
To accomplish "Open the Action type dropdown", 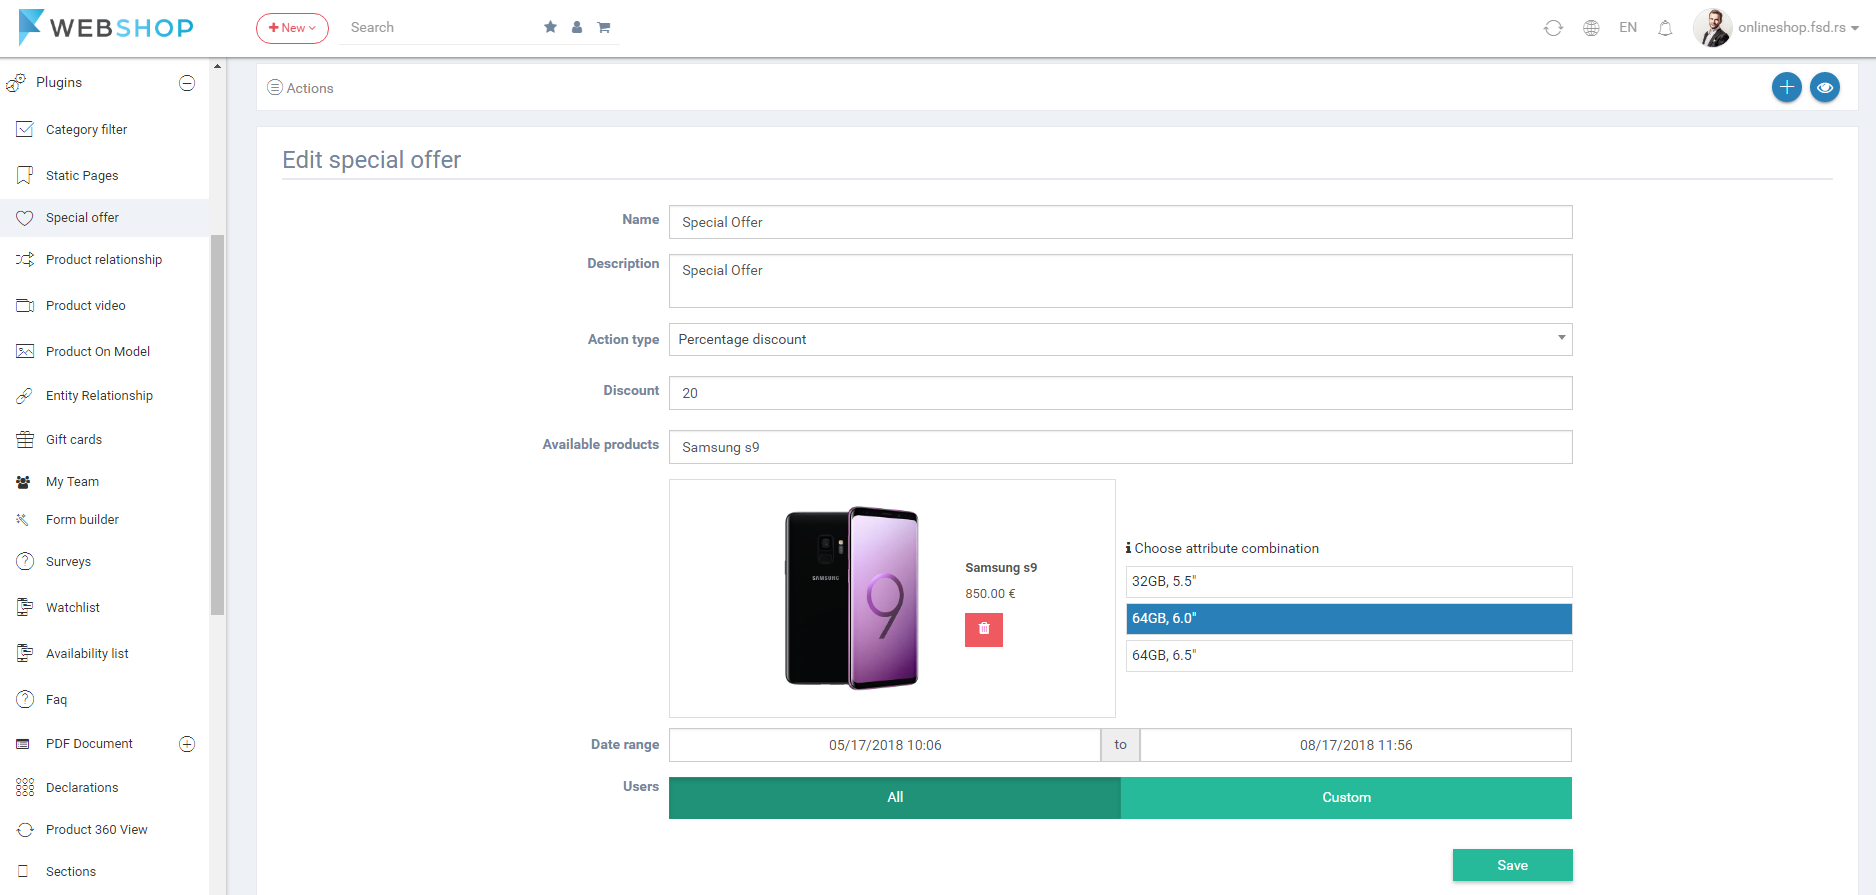I will [x=1120, y=339].
